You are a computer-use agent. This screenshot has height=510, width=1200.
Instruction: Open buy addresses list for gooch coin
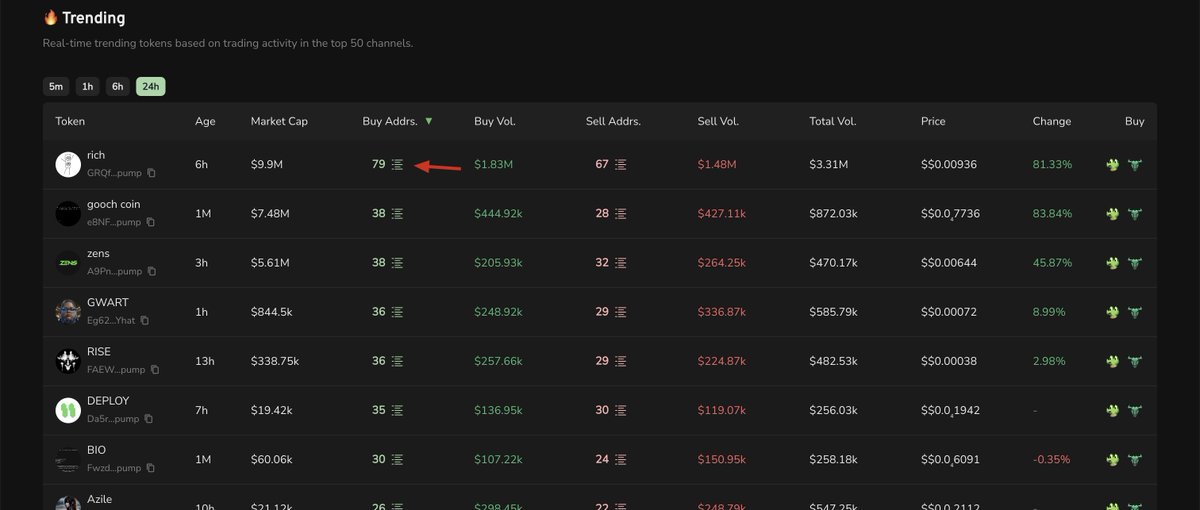397,213
